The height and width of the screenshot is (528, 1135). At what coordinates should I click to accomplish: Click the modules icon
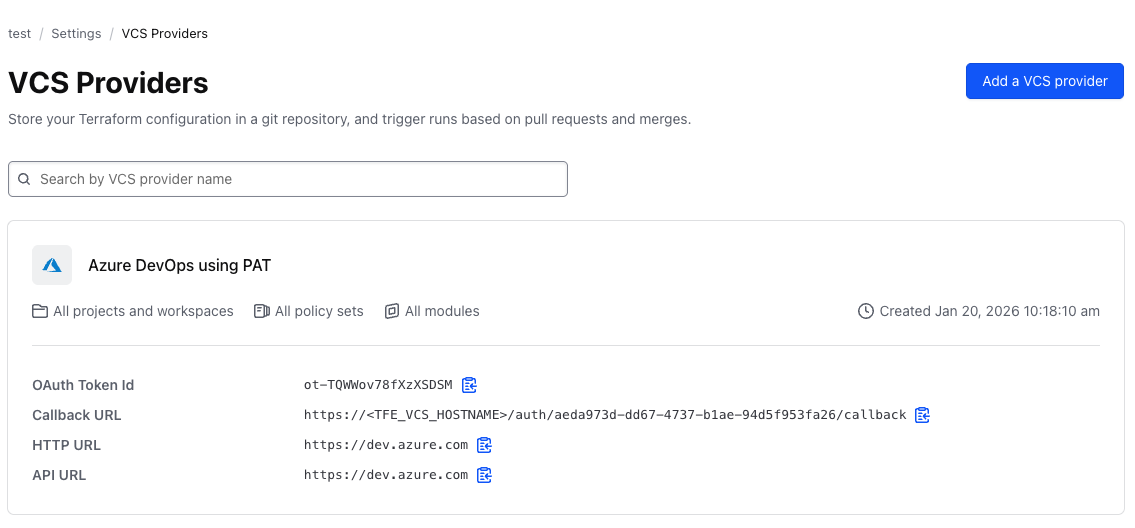392,311
